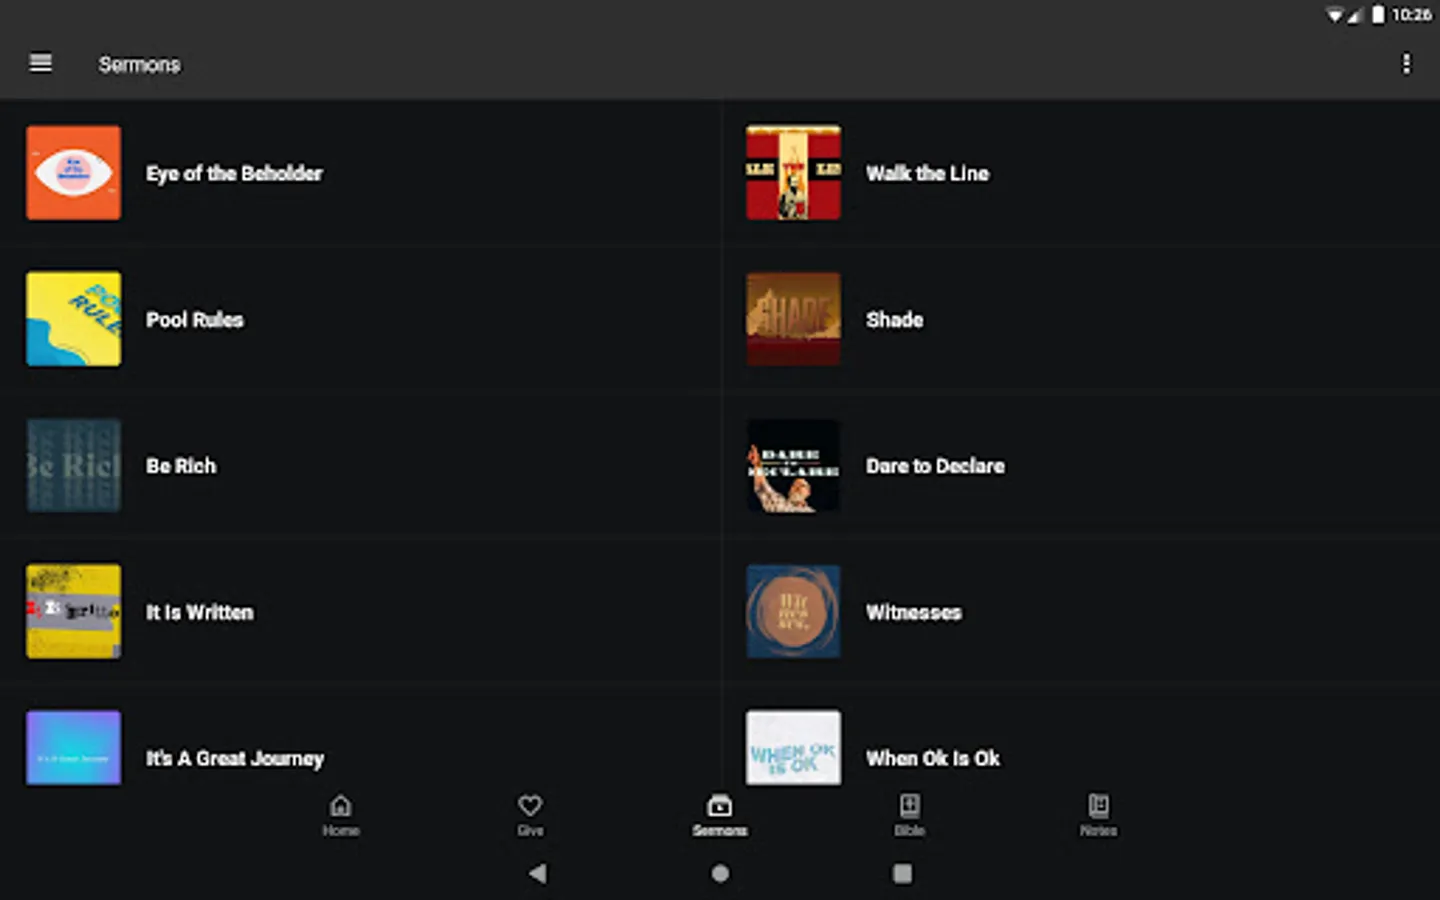Open the Witnesses series
This screenshot has height=900, width=1440.
(1080, 612)
